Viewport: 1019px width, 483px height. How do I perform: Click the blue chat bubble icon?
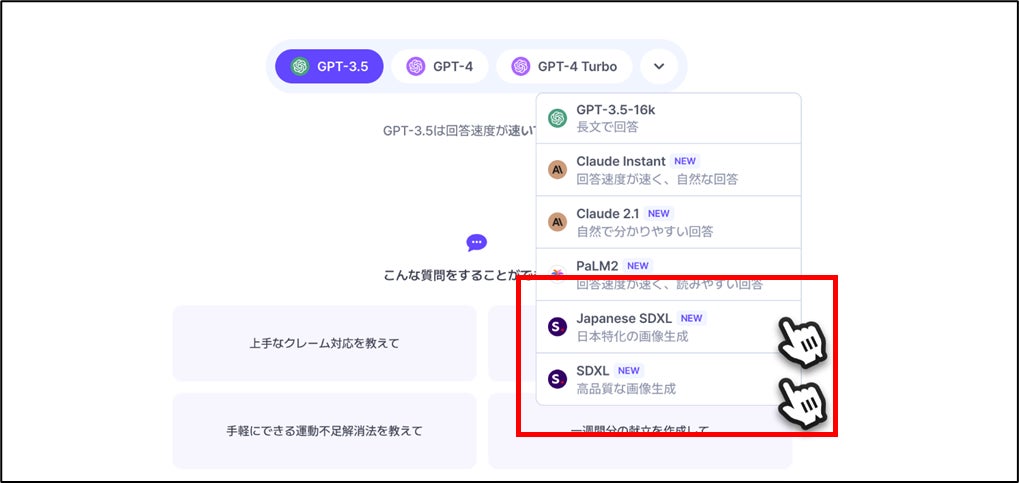(476, 243)
